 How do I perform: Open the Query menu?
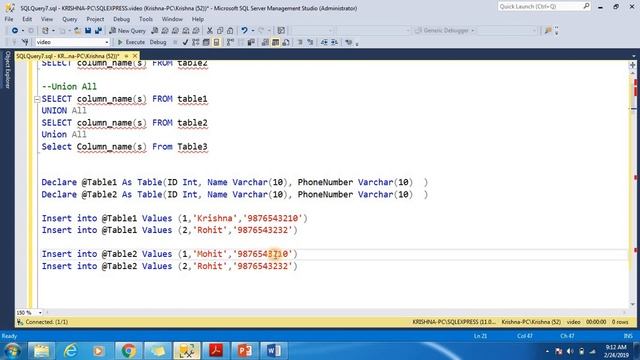[69, 19]
